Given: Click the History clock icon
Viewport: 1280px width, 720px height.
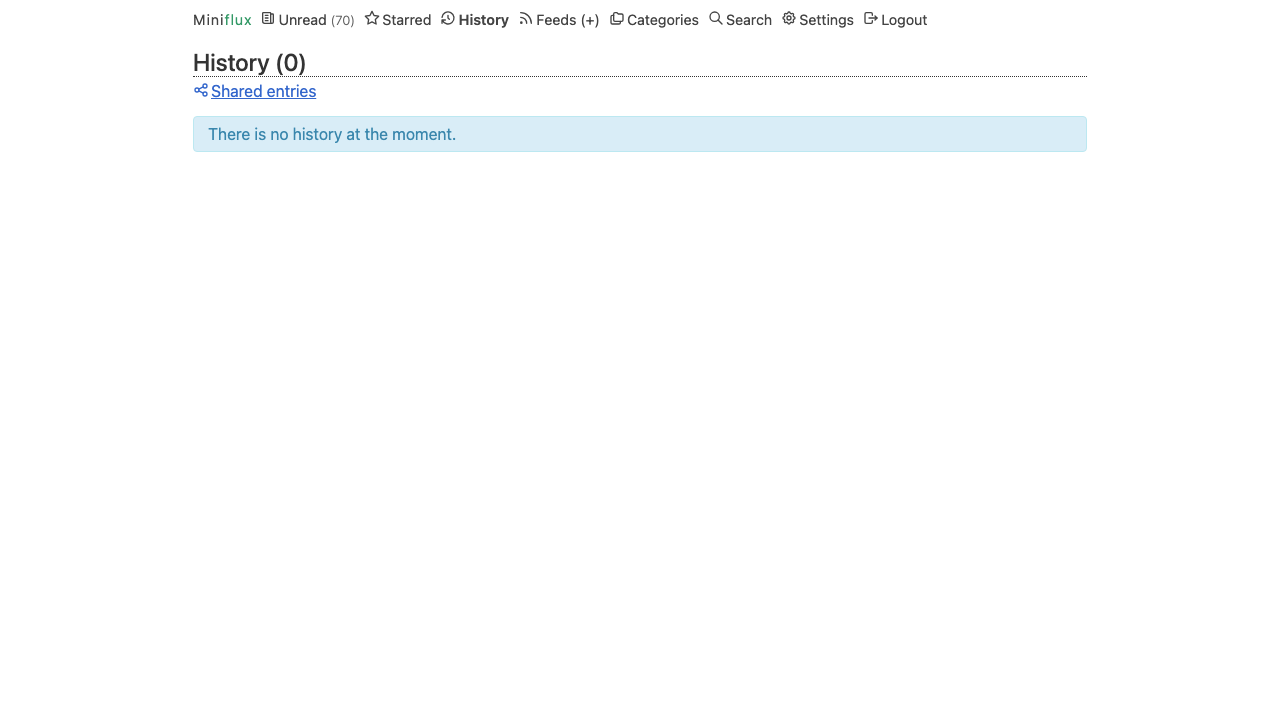Looking at the screenshot, I should [x=448, y=18].
